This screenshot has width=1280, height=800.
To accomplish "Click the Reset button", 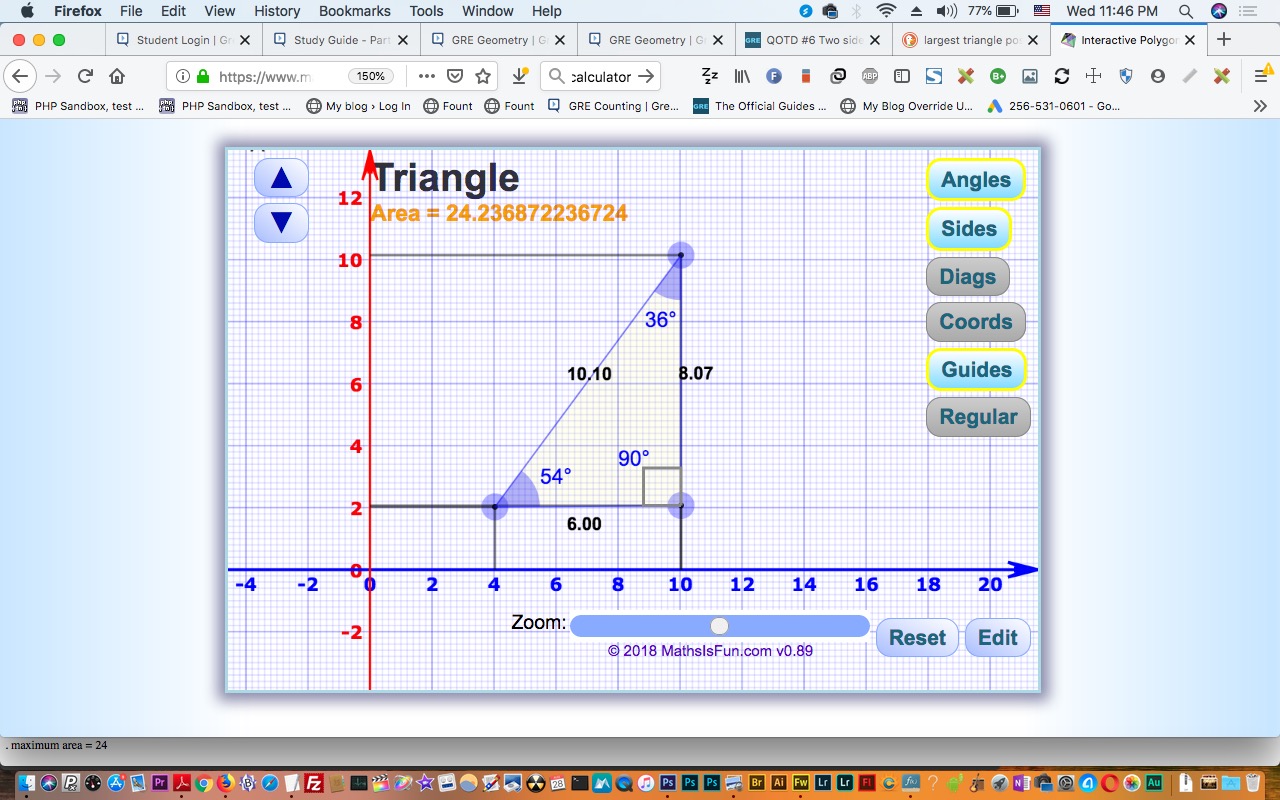I will coord(917,638).
